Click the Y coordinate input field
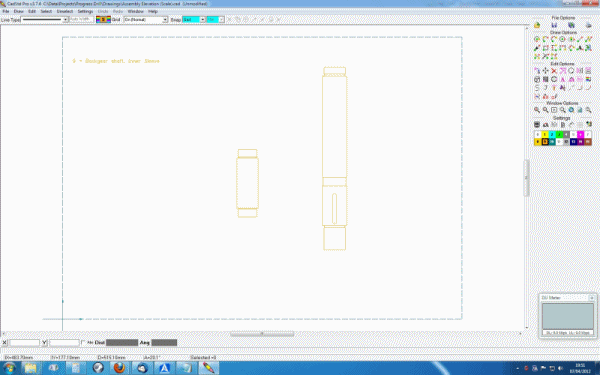 click(64, 343)
